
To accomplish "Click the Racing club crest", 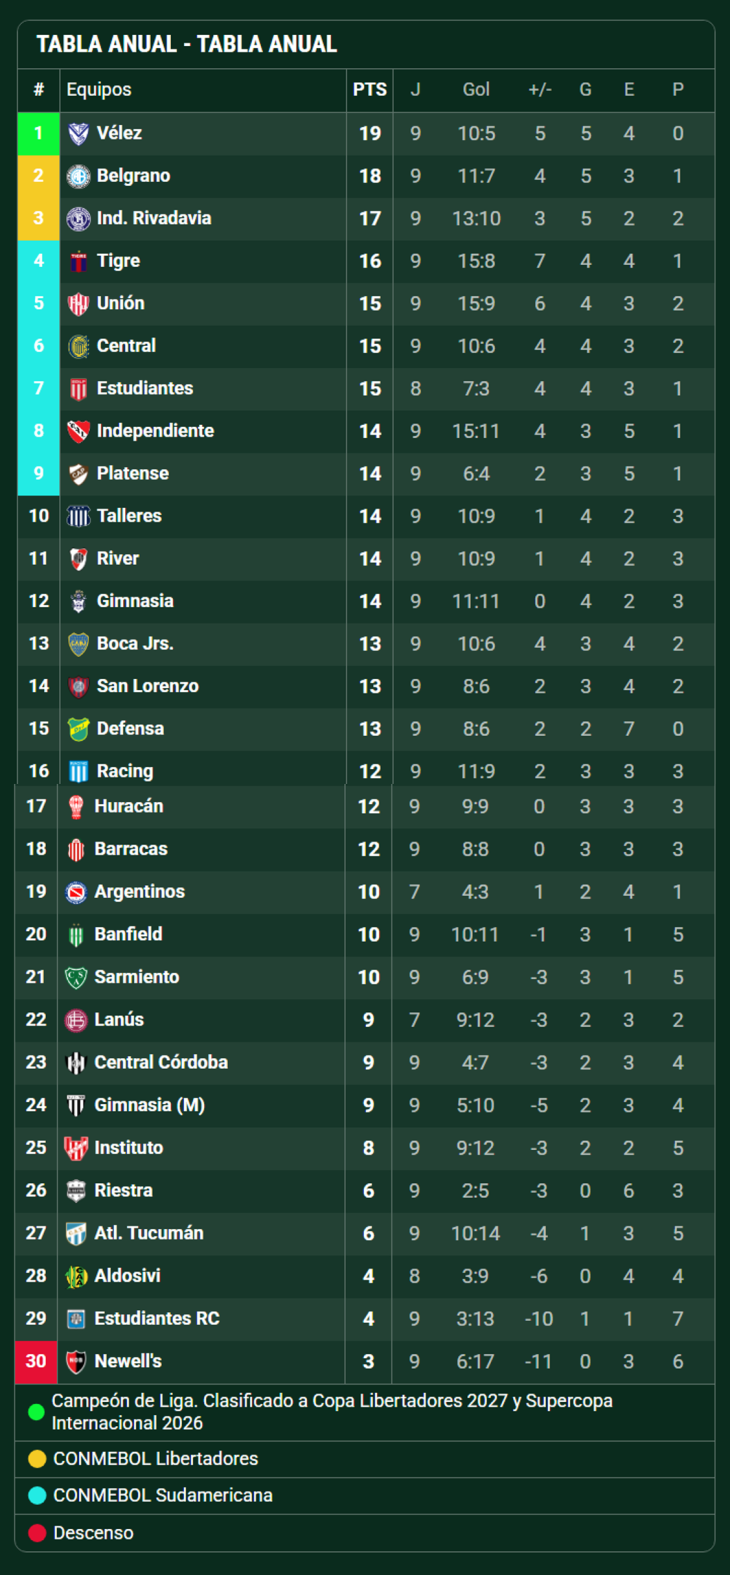I will point(78,771).
